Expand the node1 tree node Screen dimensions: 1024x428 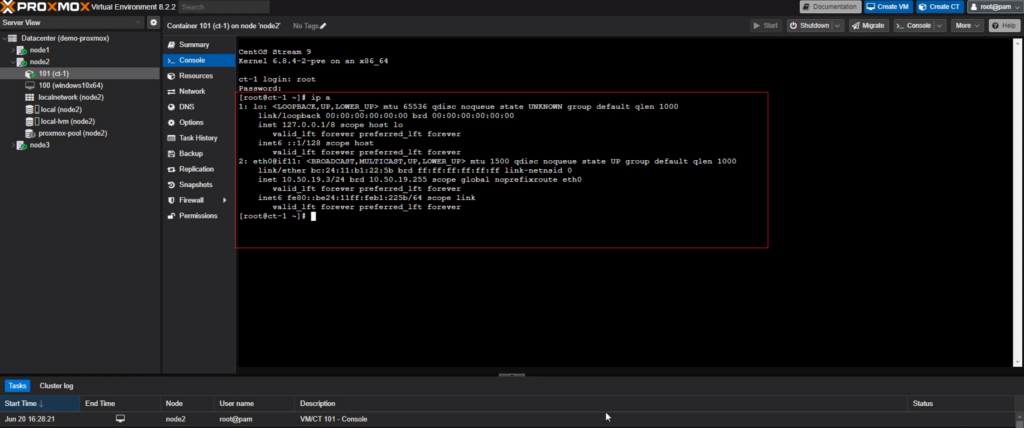click(12, 50)
